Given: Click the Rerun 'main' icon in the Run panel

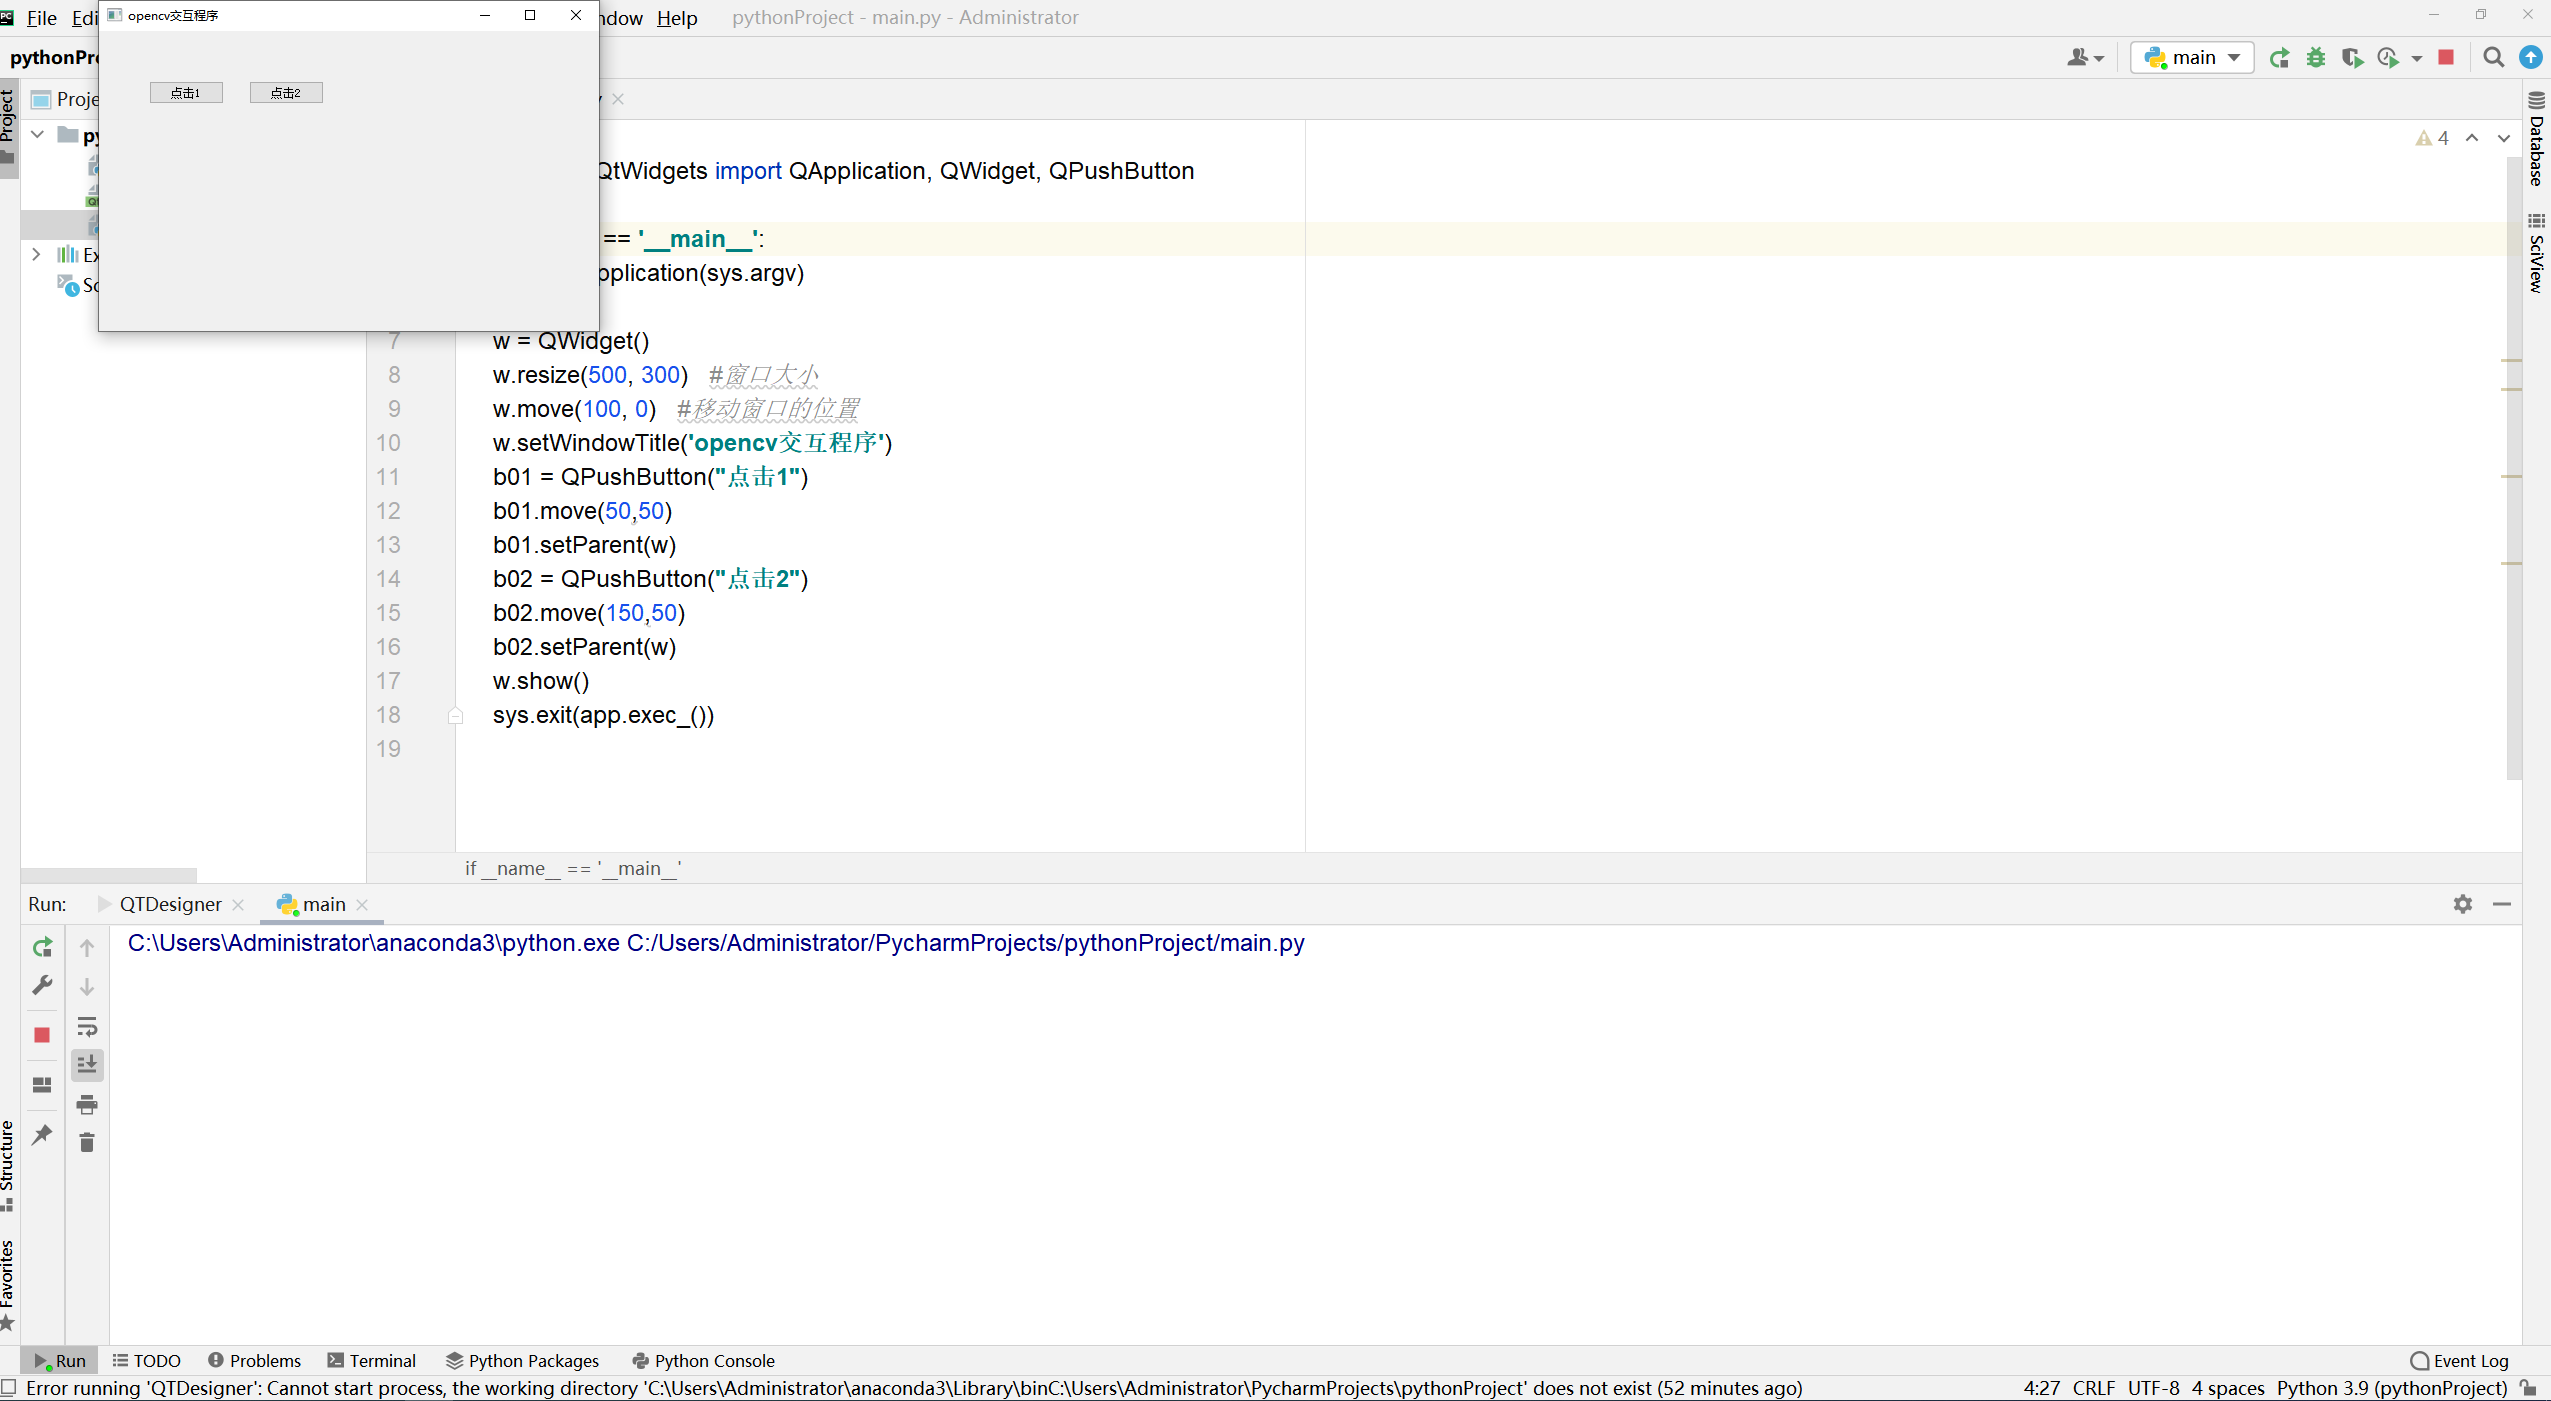Looking at the screenshot, I should coord(42,947).
